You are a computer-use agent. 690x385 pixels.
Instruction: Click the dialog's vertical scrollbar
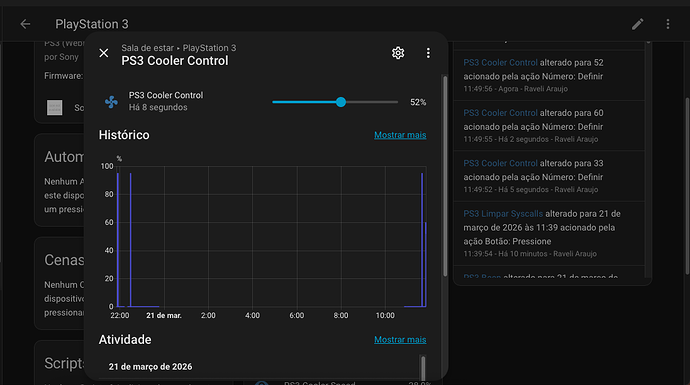coord(445,176)
